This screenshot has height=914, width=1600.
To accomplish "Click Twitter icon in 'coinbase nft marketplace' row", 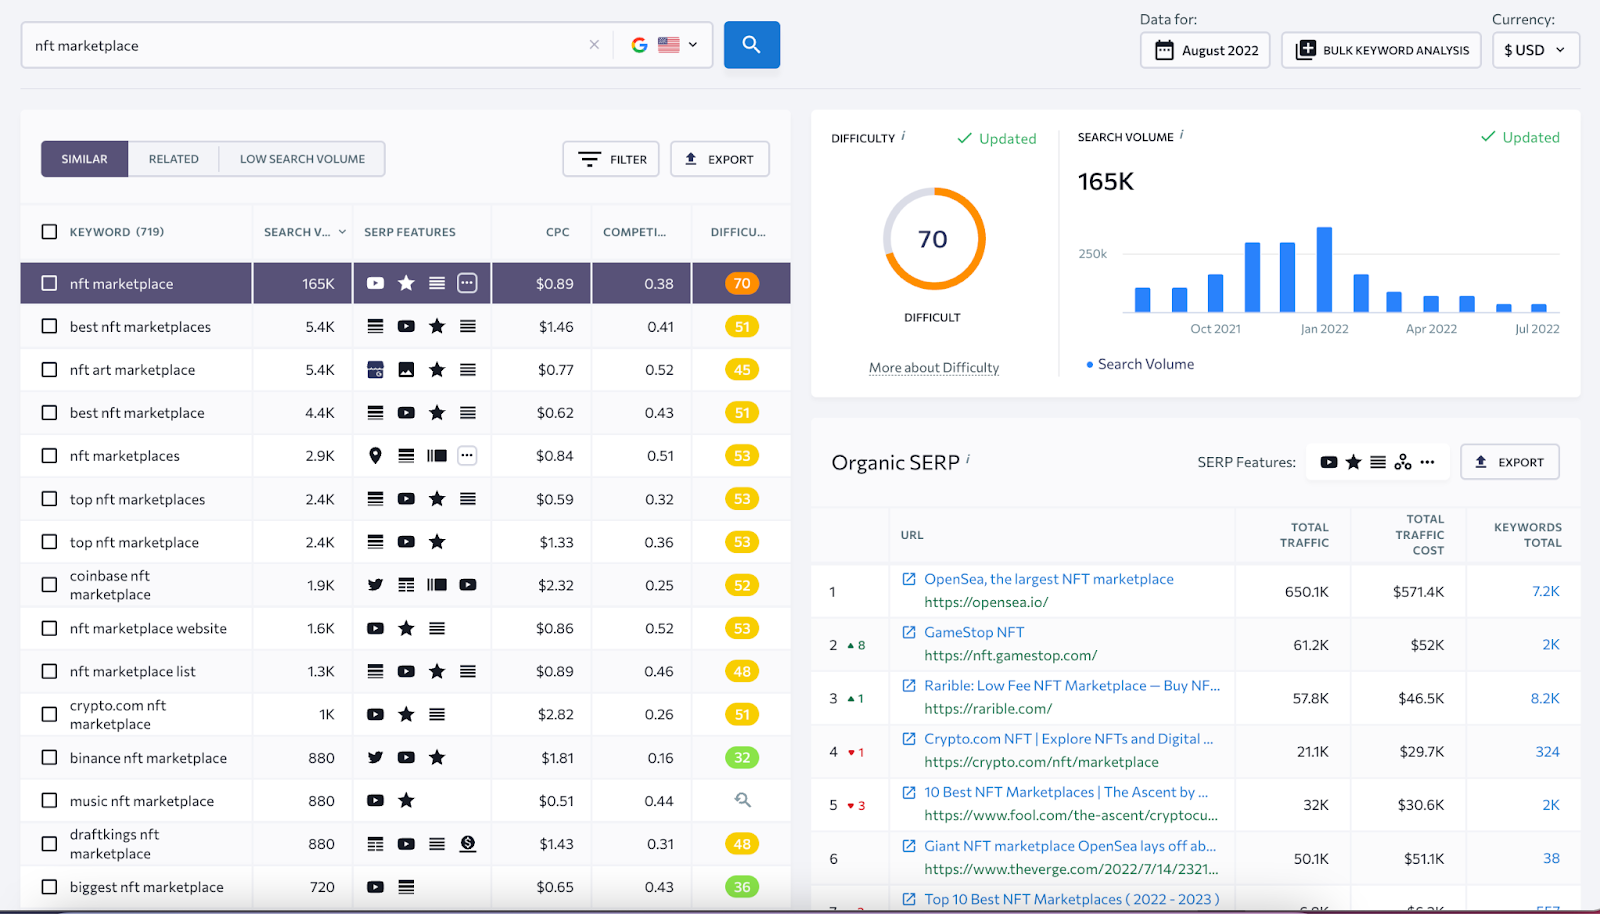I will coord(375,584).
